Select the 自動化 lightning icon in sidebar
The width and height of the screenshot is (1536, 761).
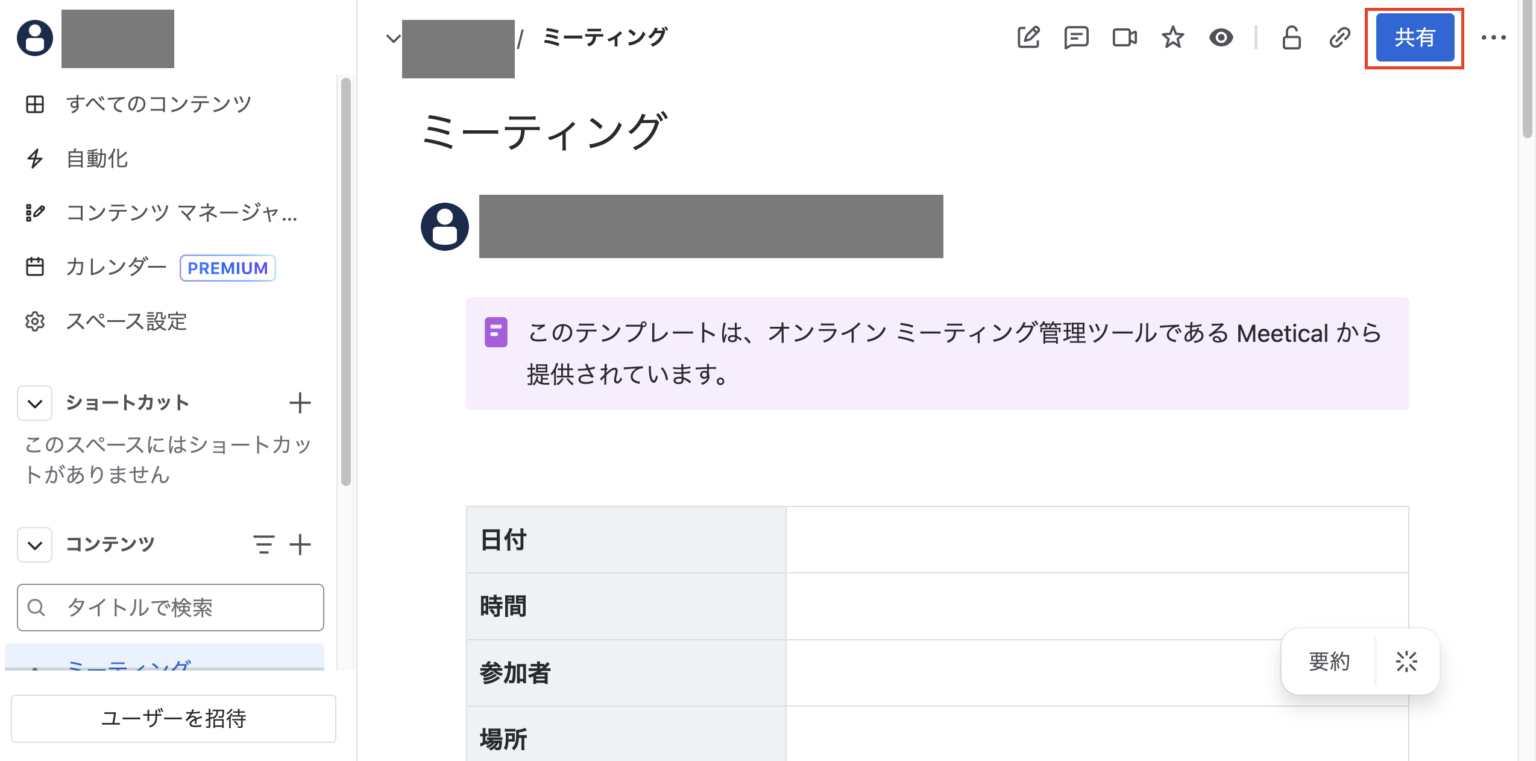click(x=34, y=158)
